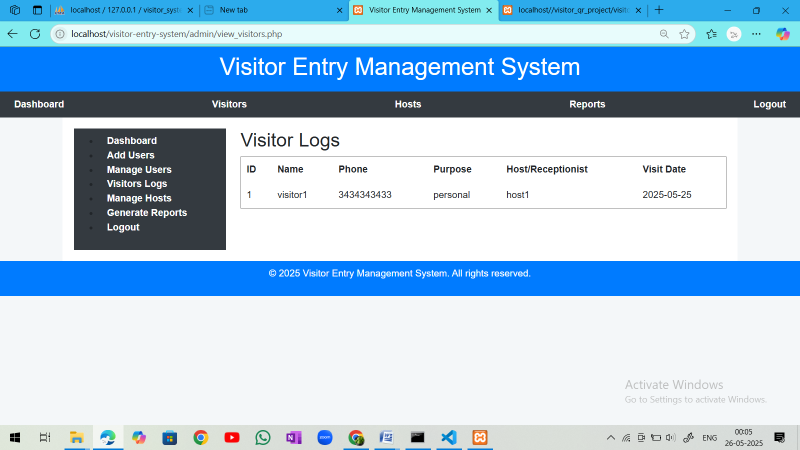Switch to phpMyAdmin localhost tab
Image resolution: width=800 pixels, height=450 pixels.
point(125,10)
